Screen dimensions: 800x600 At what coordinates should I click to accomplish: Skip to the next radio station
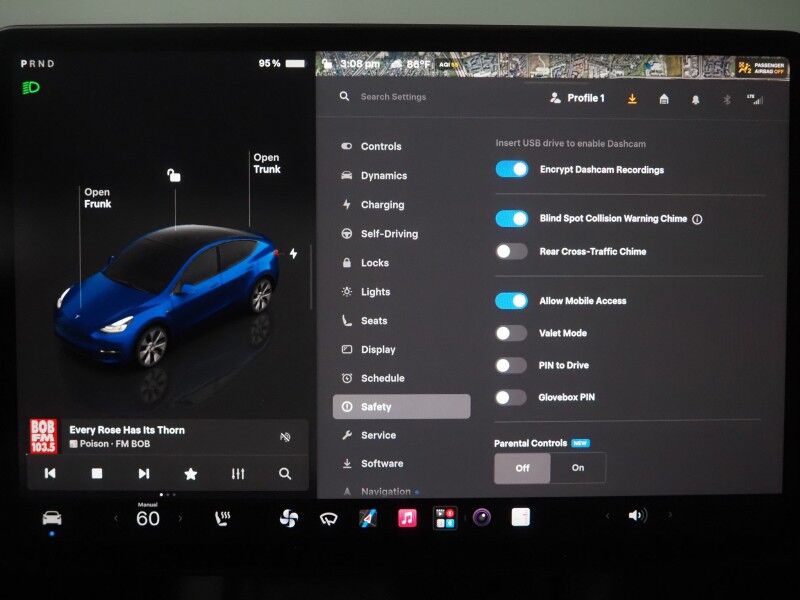[x=144, y=473]
